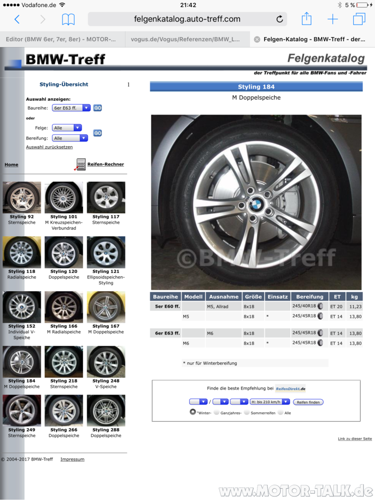Click the 5er E60 ff. table cell
Image resolution: width=375 pixels, height=500 pixels.
click(x=166, y=306)
